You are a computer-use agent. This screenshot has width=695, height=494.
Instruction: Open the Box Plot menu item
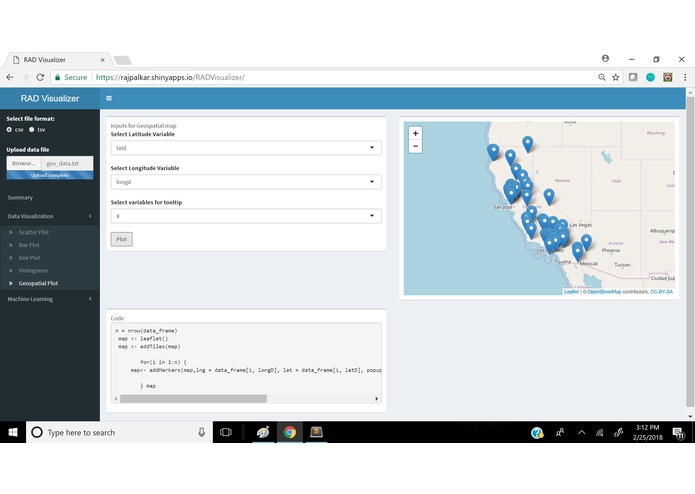30,258
